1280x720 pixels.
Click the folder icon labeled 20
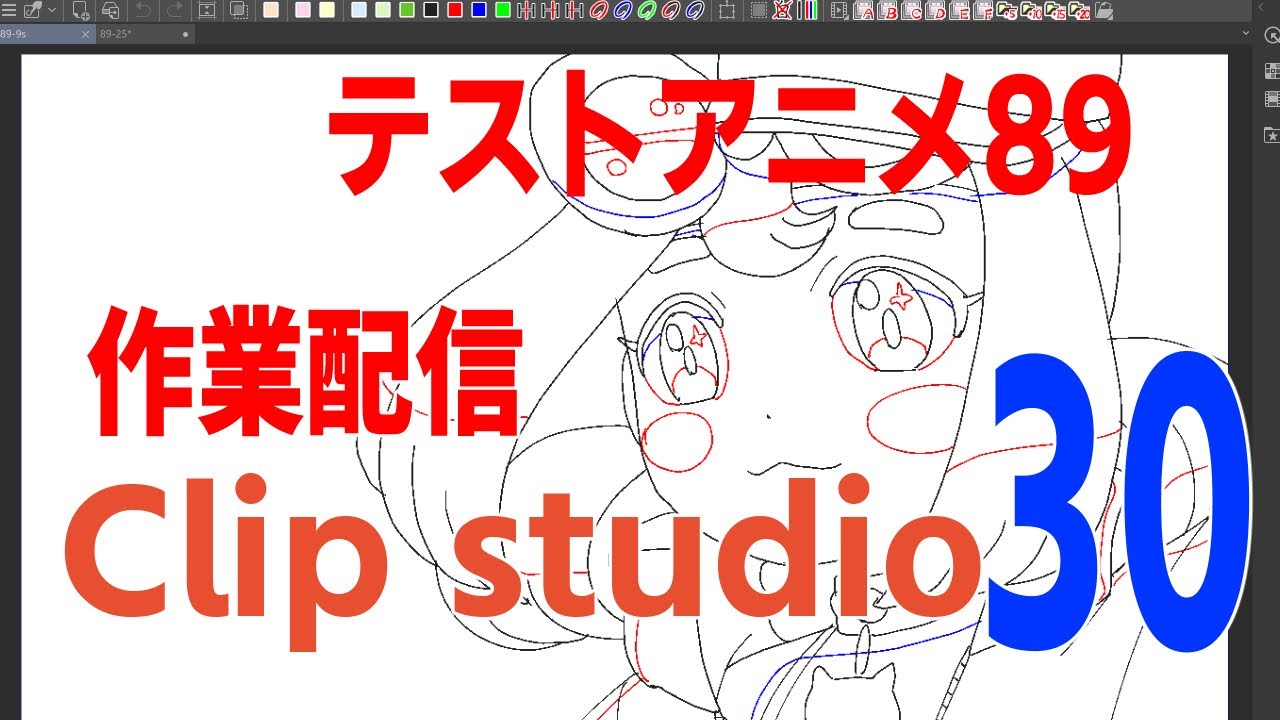[x=1079, y=10]
